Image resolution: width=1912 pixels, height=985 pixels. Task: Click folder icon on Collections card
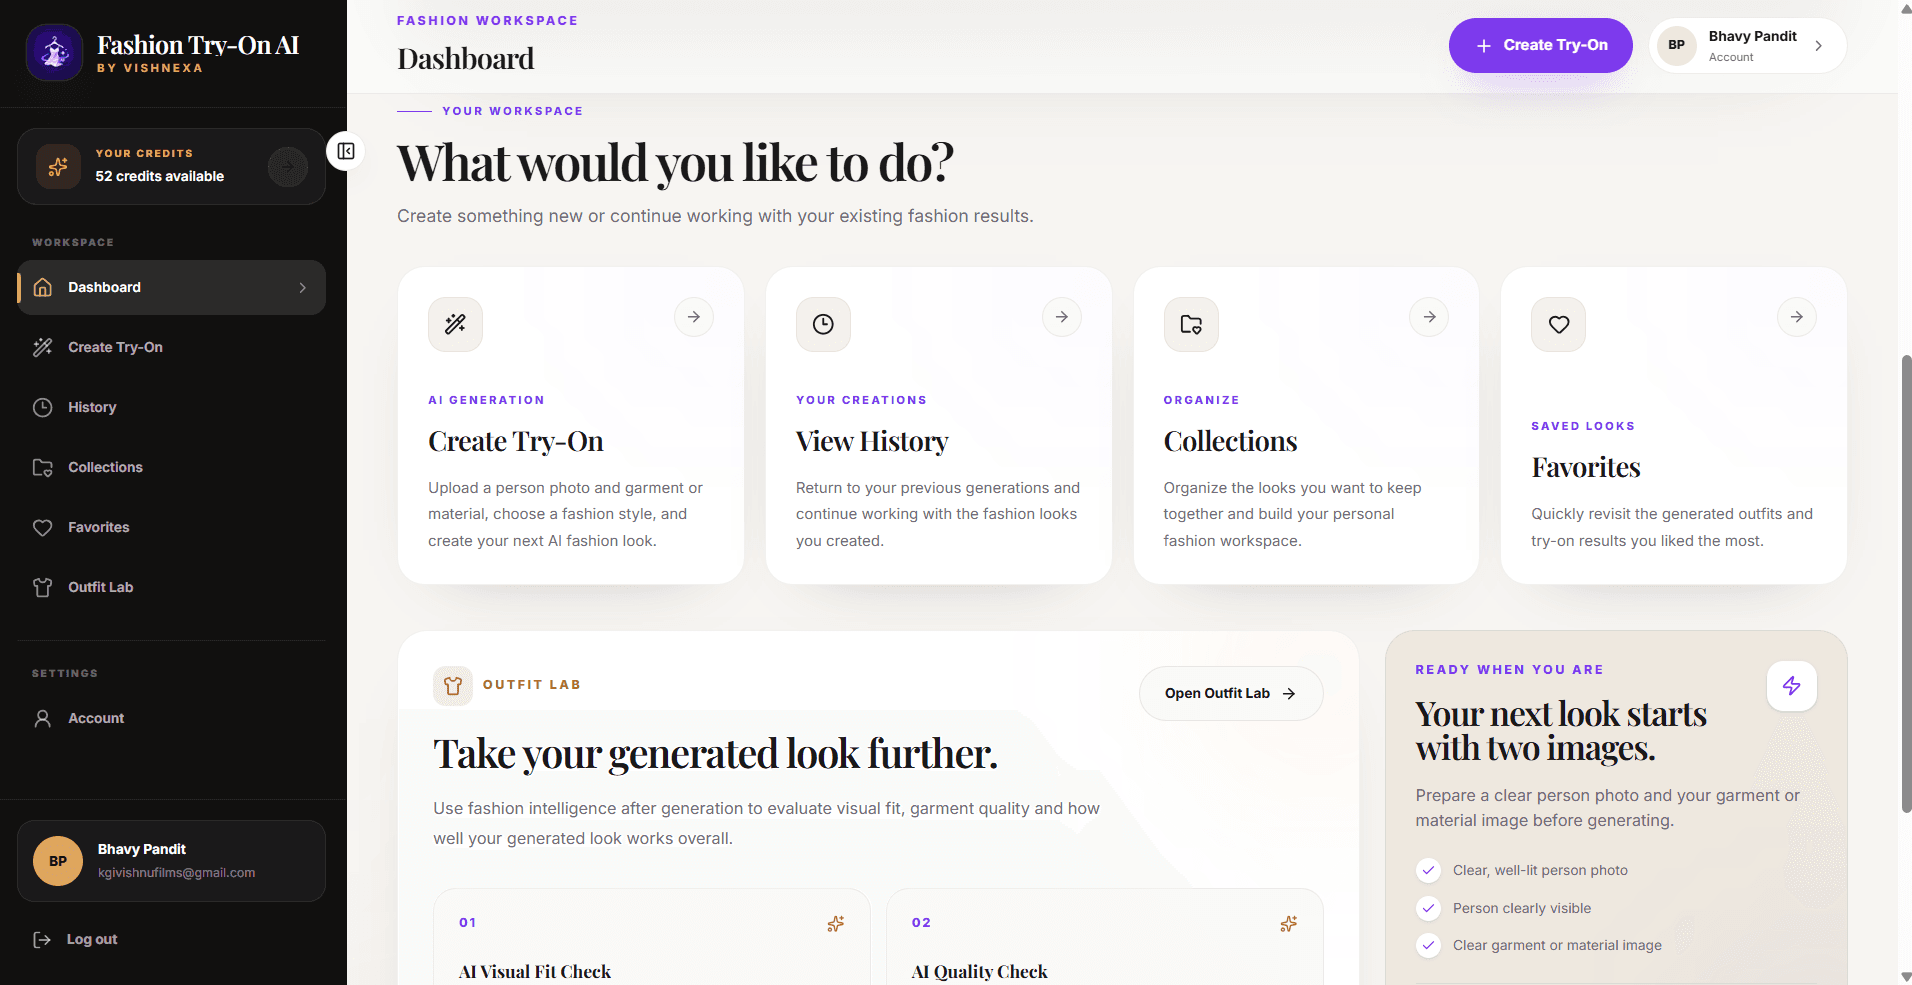point(1191,324)
